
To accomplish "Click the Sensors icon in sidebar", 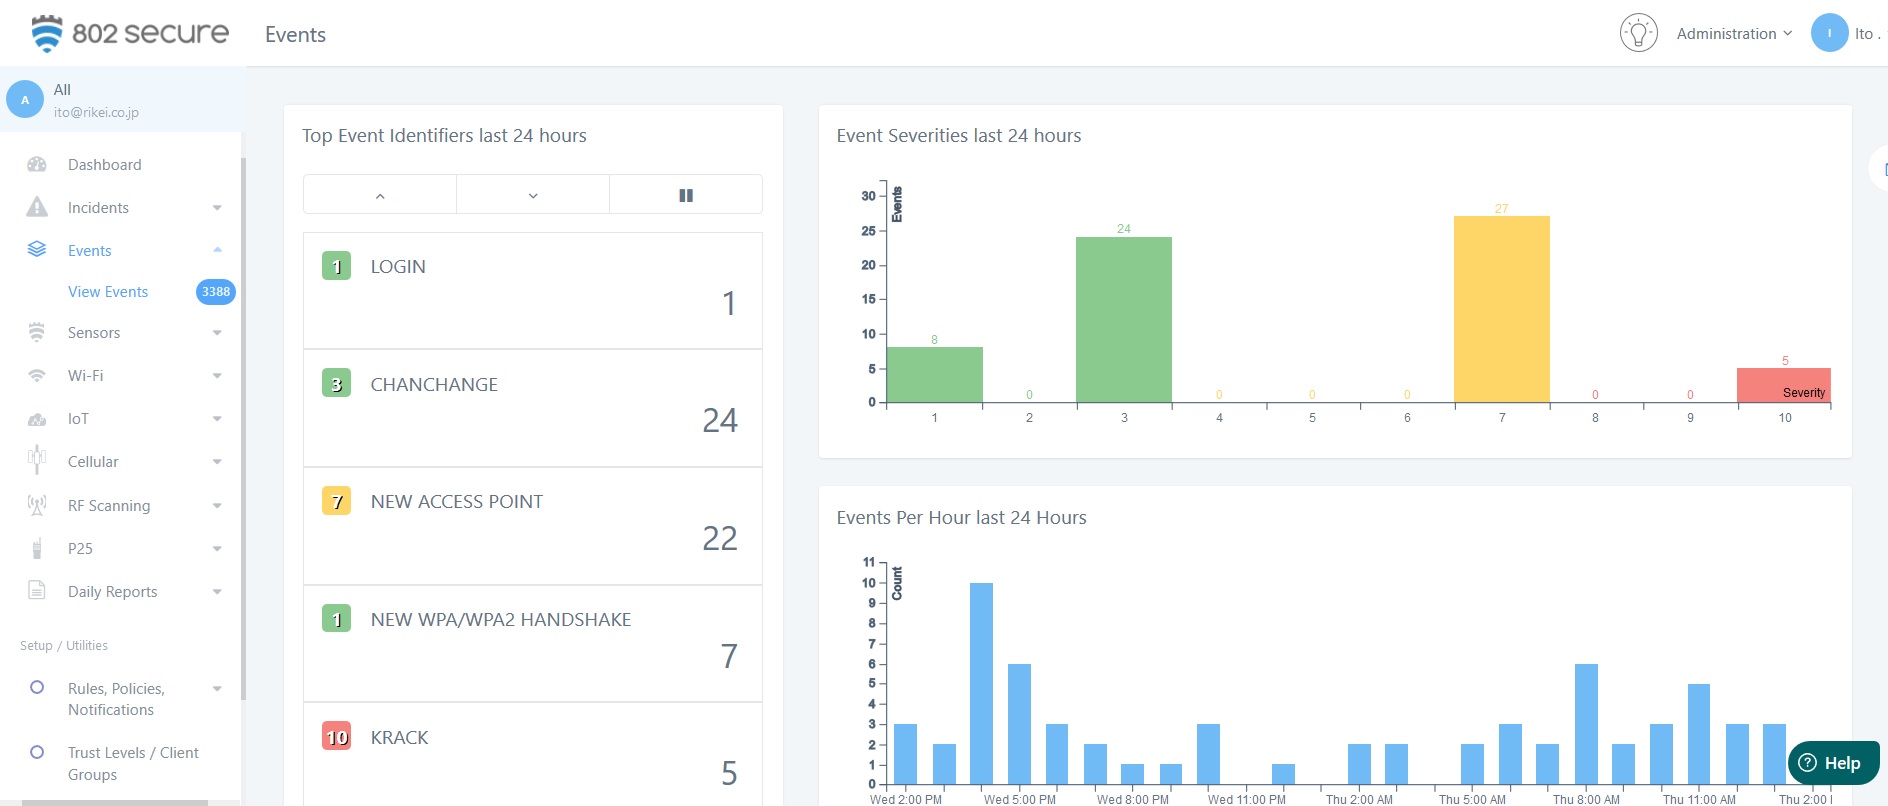I will pos(37,332).
